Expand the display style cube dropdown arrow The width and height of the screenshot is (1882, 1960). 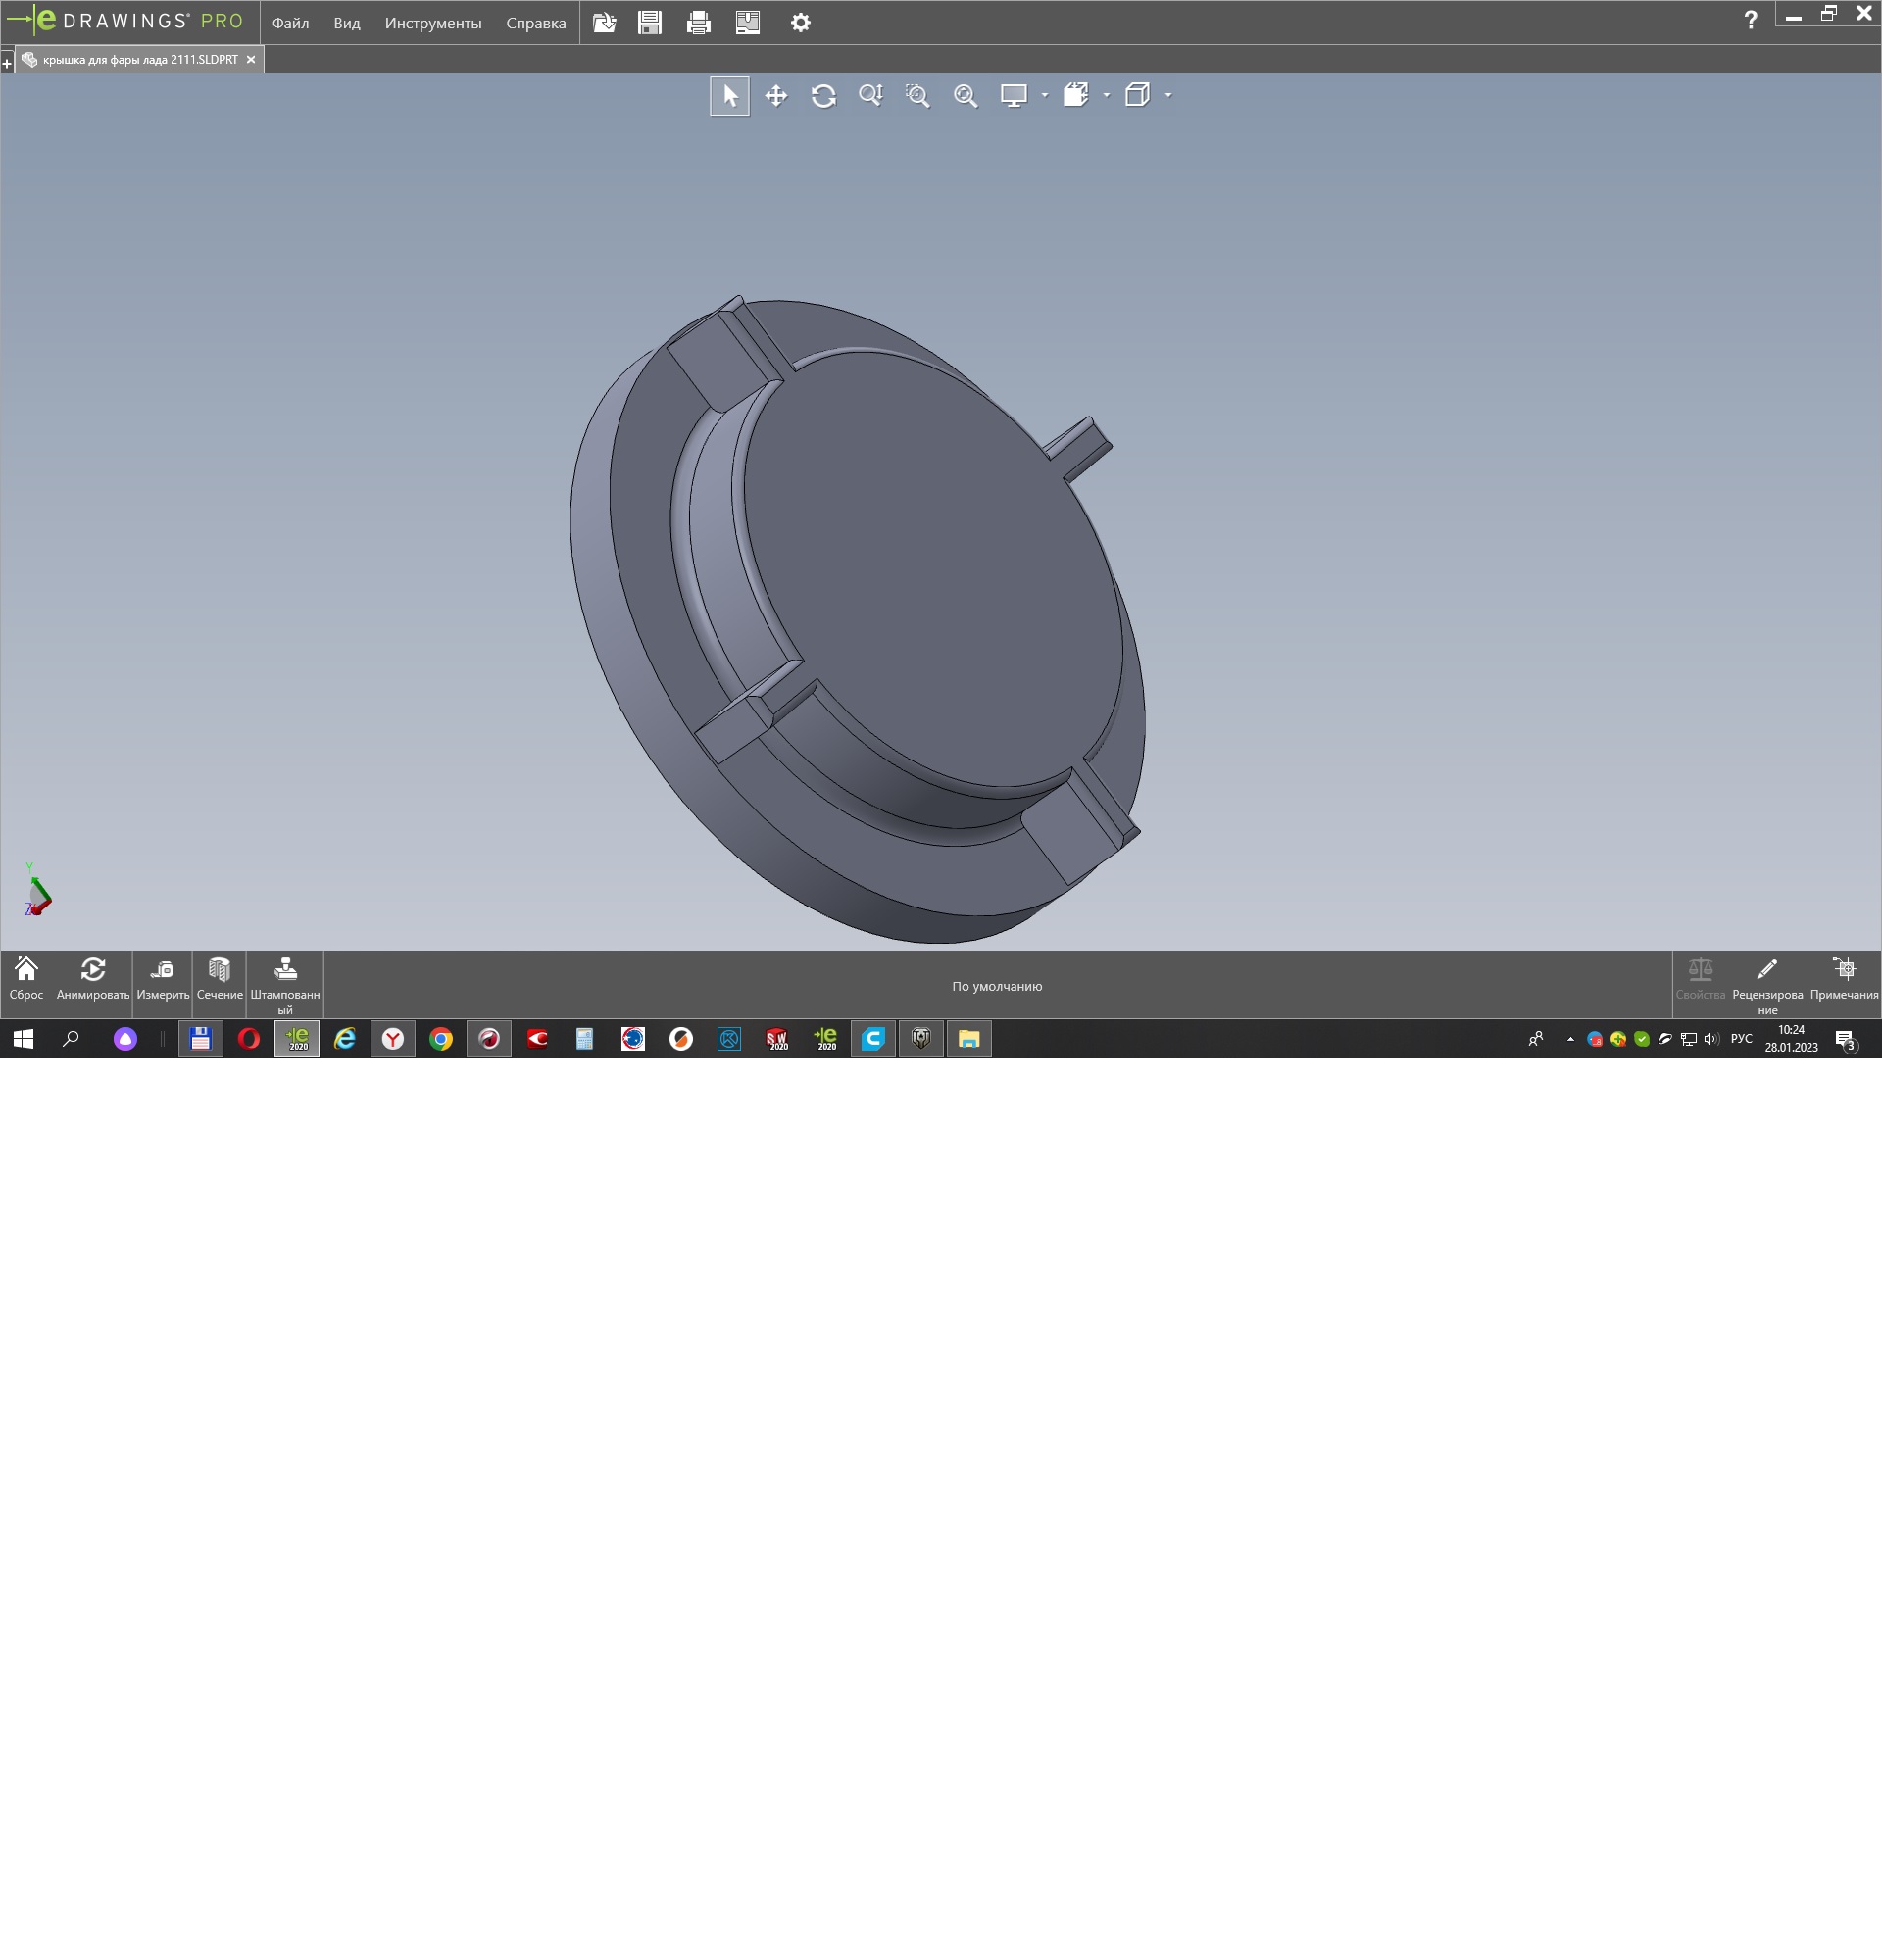pos(1168,96)
